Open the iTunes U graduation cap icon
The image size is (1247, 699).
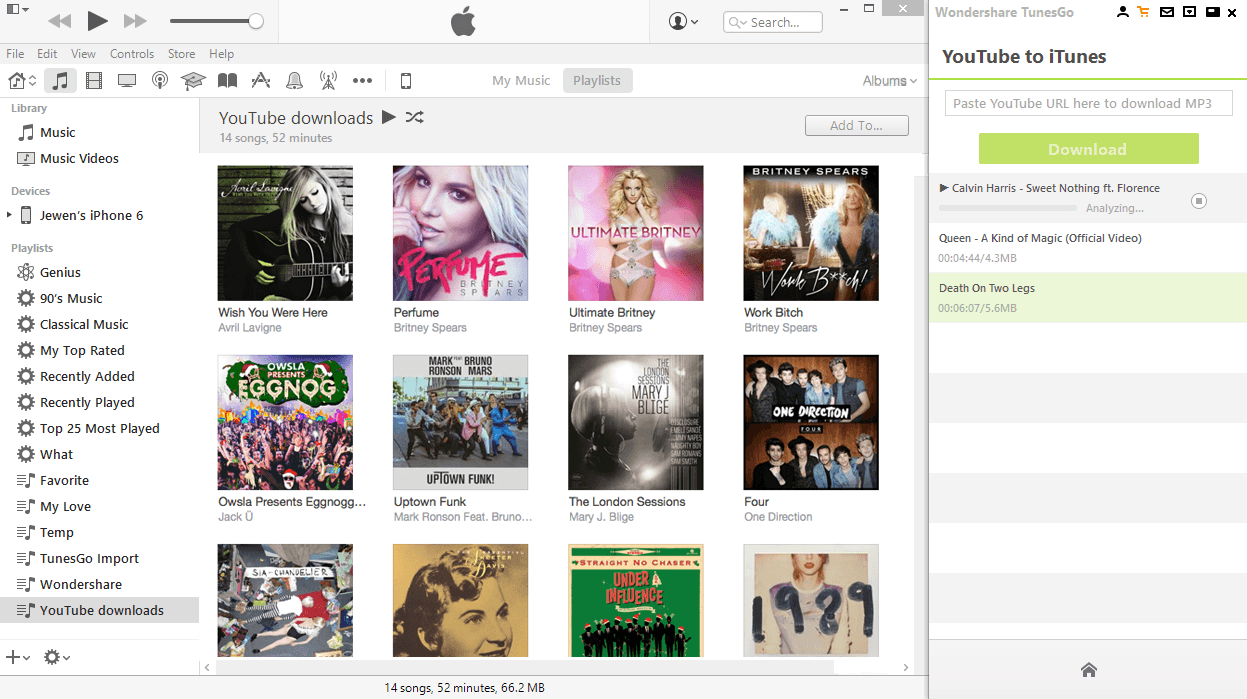(x=193, y=81)
